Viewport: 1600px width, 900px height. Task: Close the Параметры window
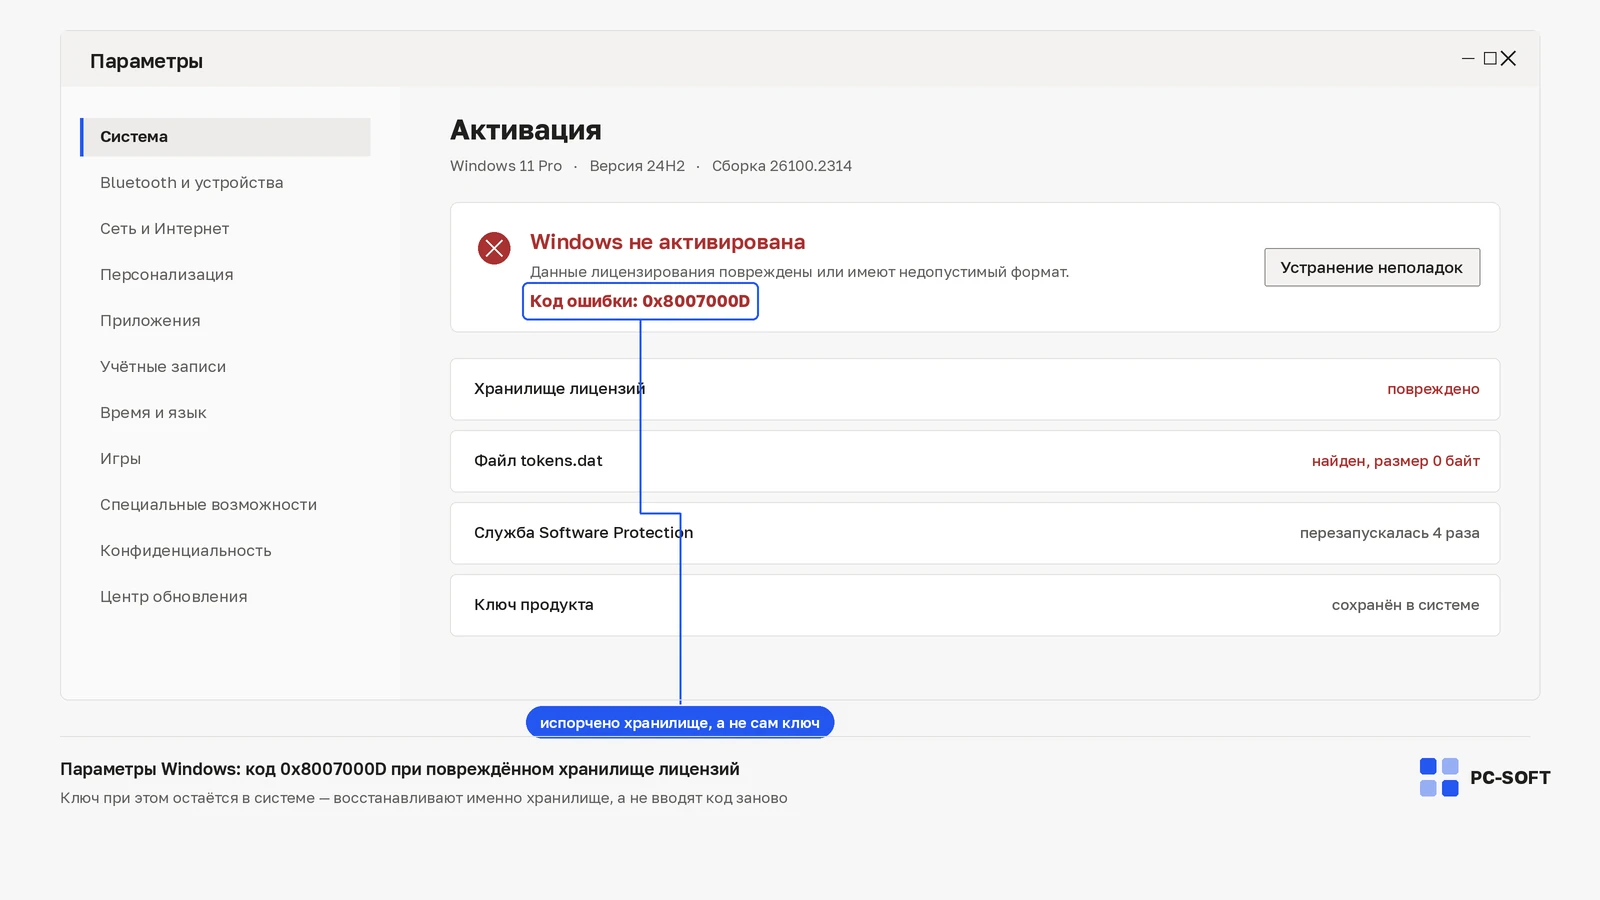pos(1508,59)
